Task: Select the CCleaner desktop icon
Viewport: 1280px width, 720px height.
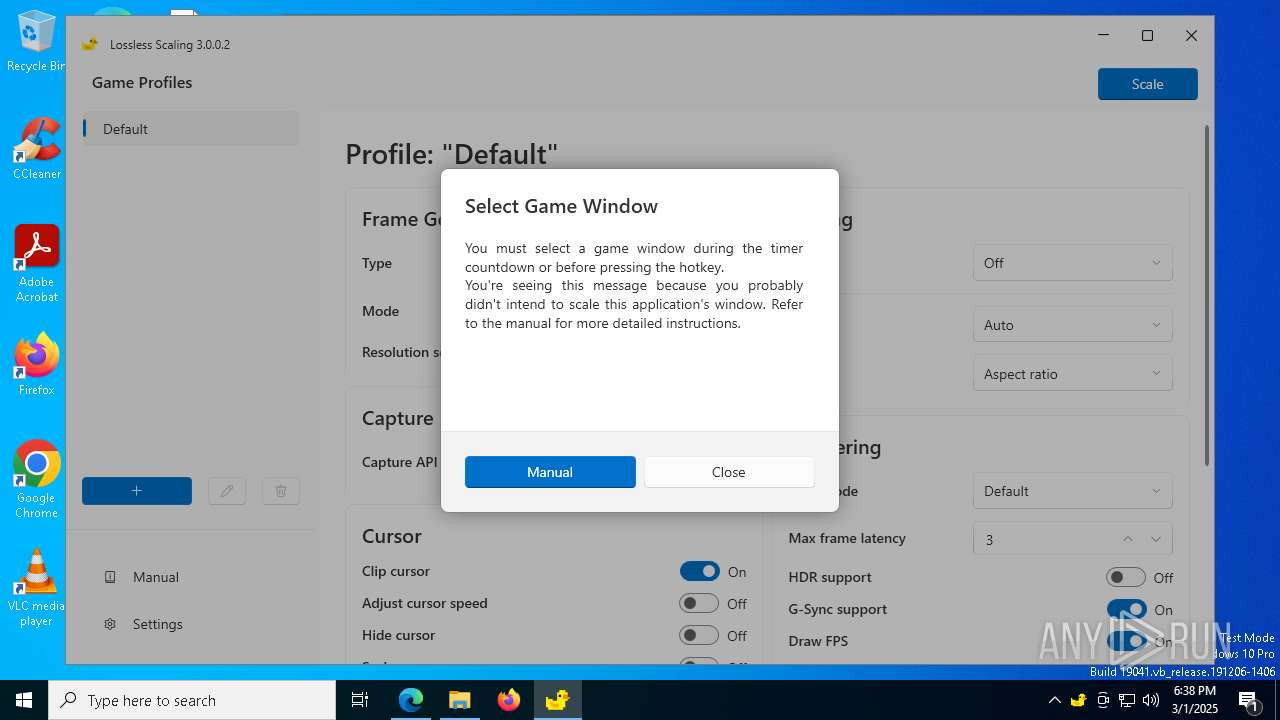Action: click(36, 149)
